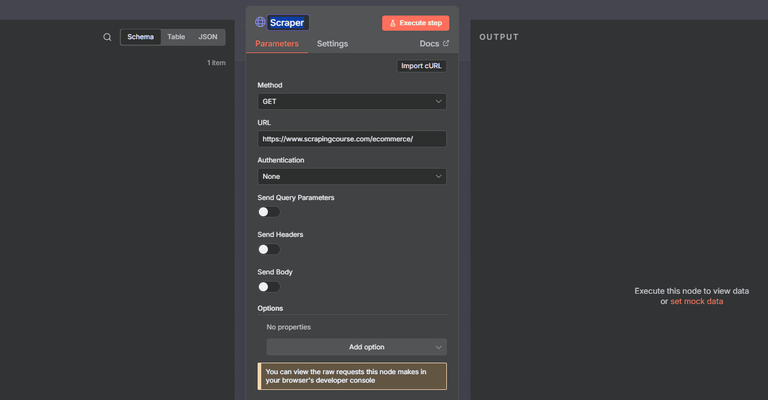
Task: Click the search magnifier icon in input panel
Action: pos(107,37)
